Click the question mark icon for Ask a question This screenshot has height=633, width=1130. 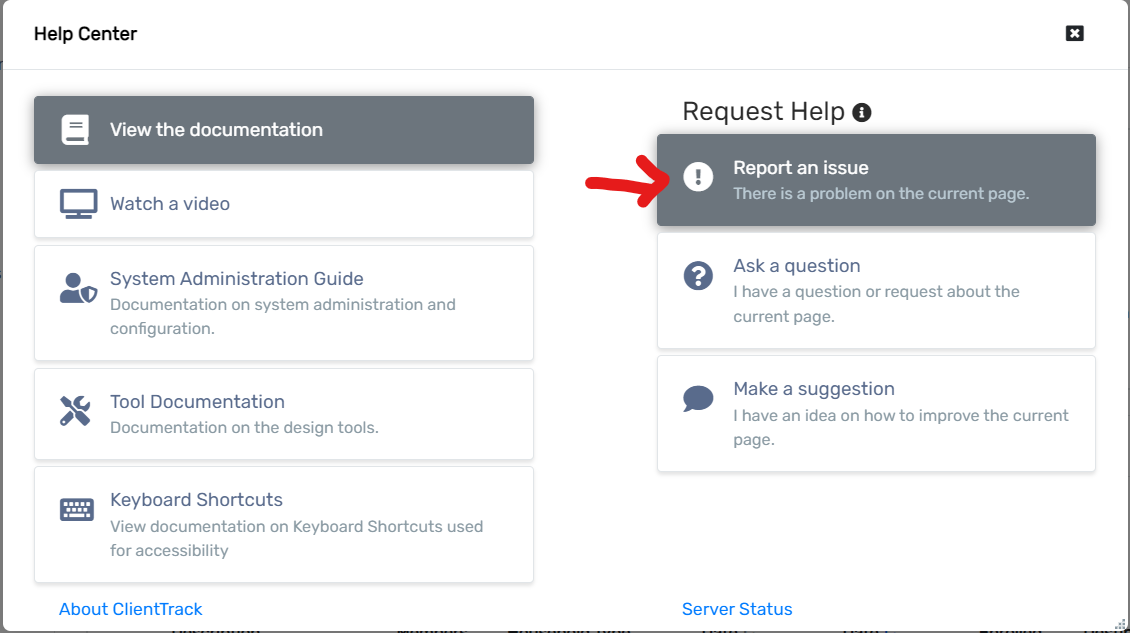pos(698,276)
